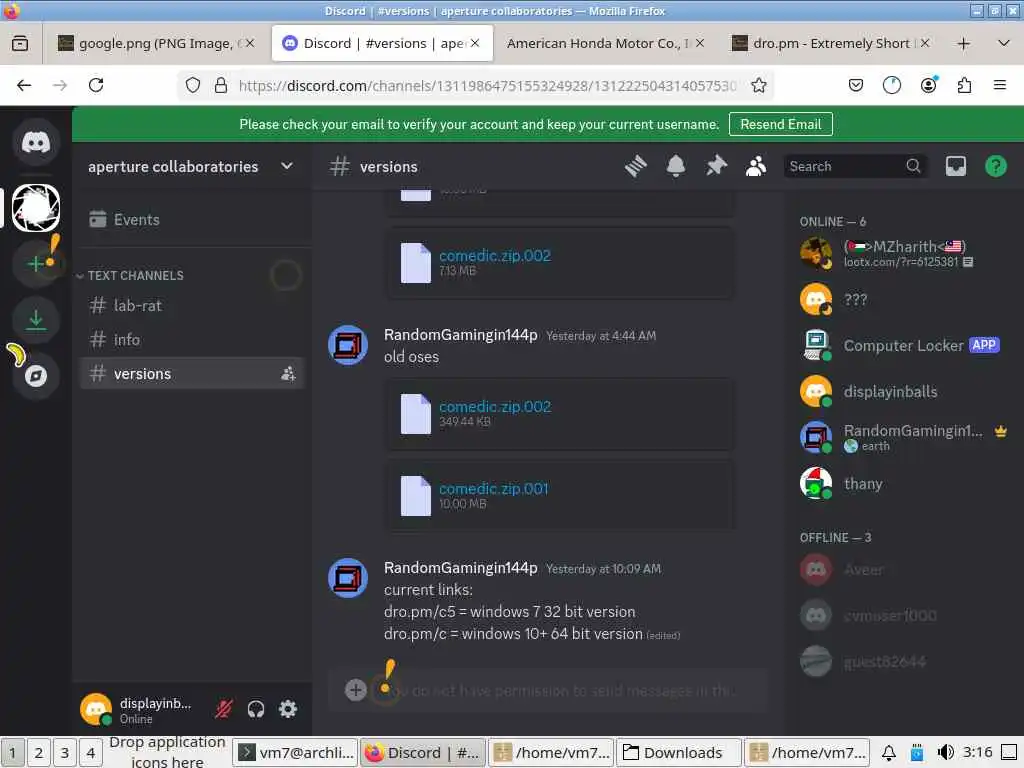Toggle microphone mute in user panel
Image resolution: width=1024 pixels, height=768 pixels.
[x=223, y=709]
